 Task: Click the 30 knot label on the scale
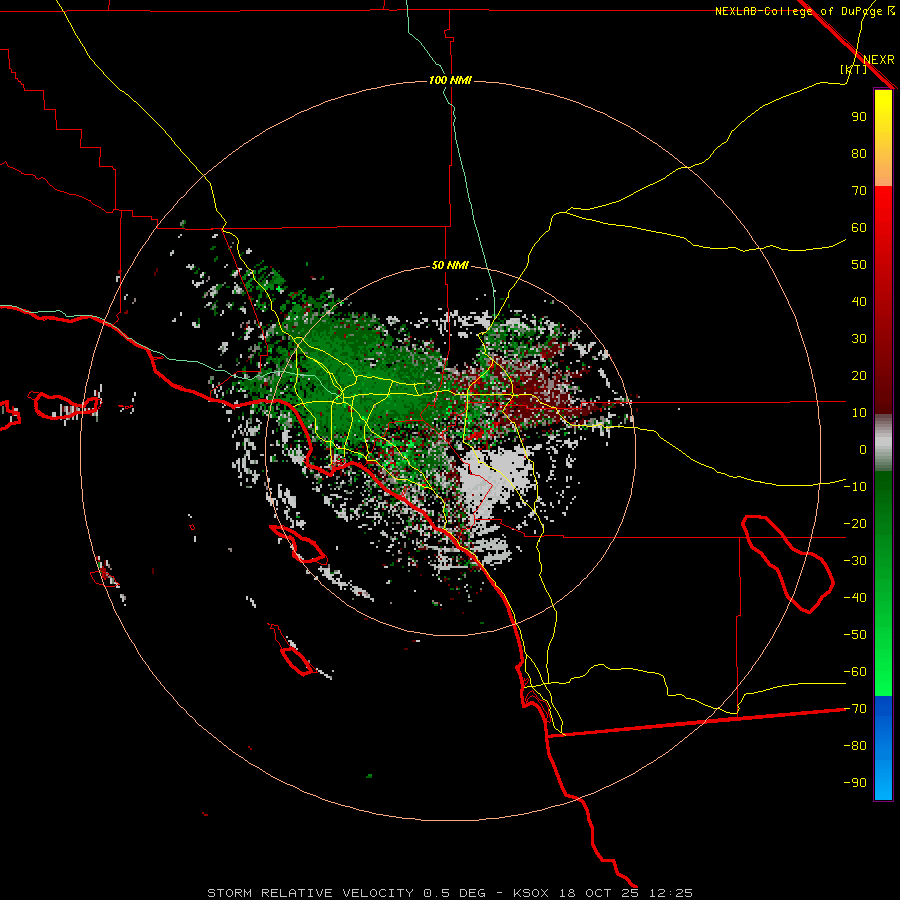859,339
